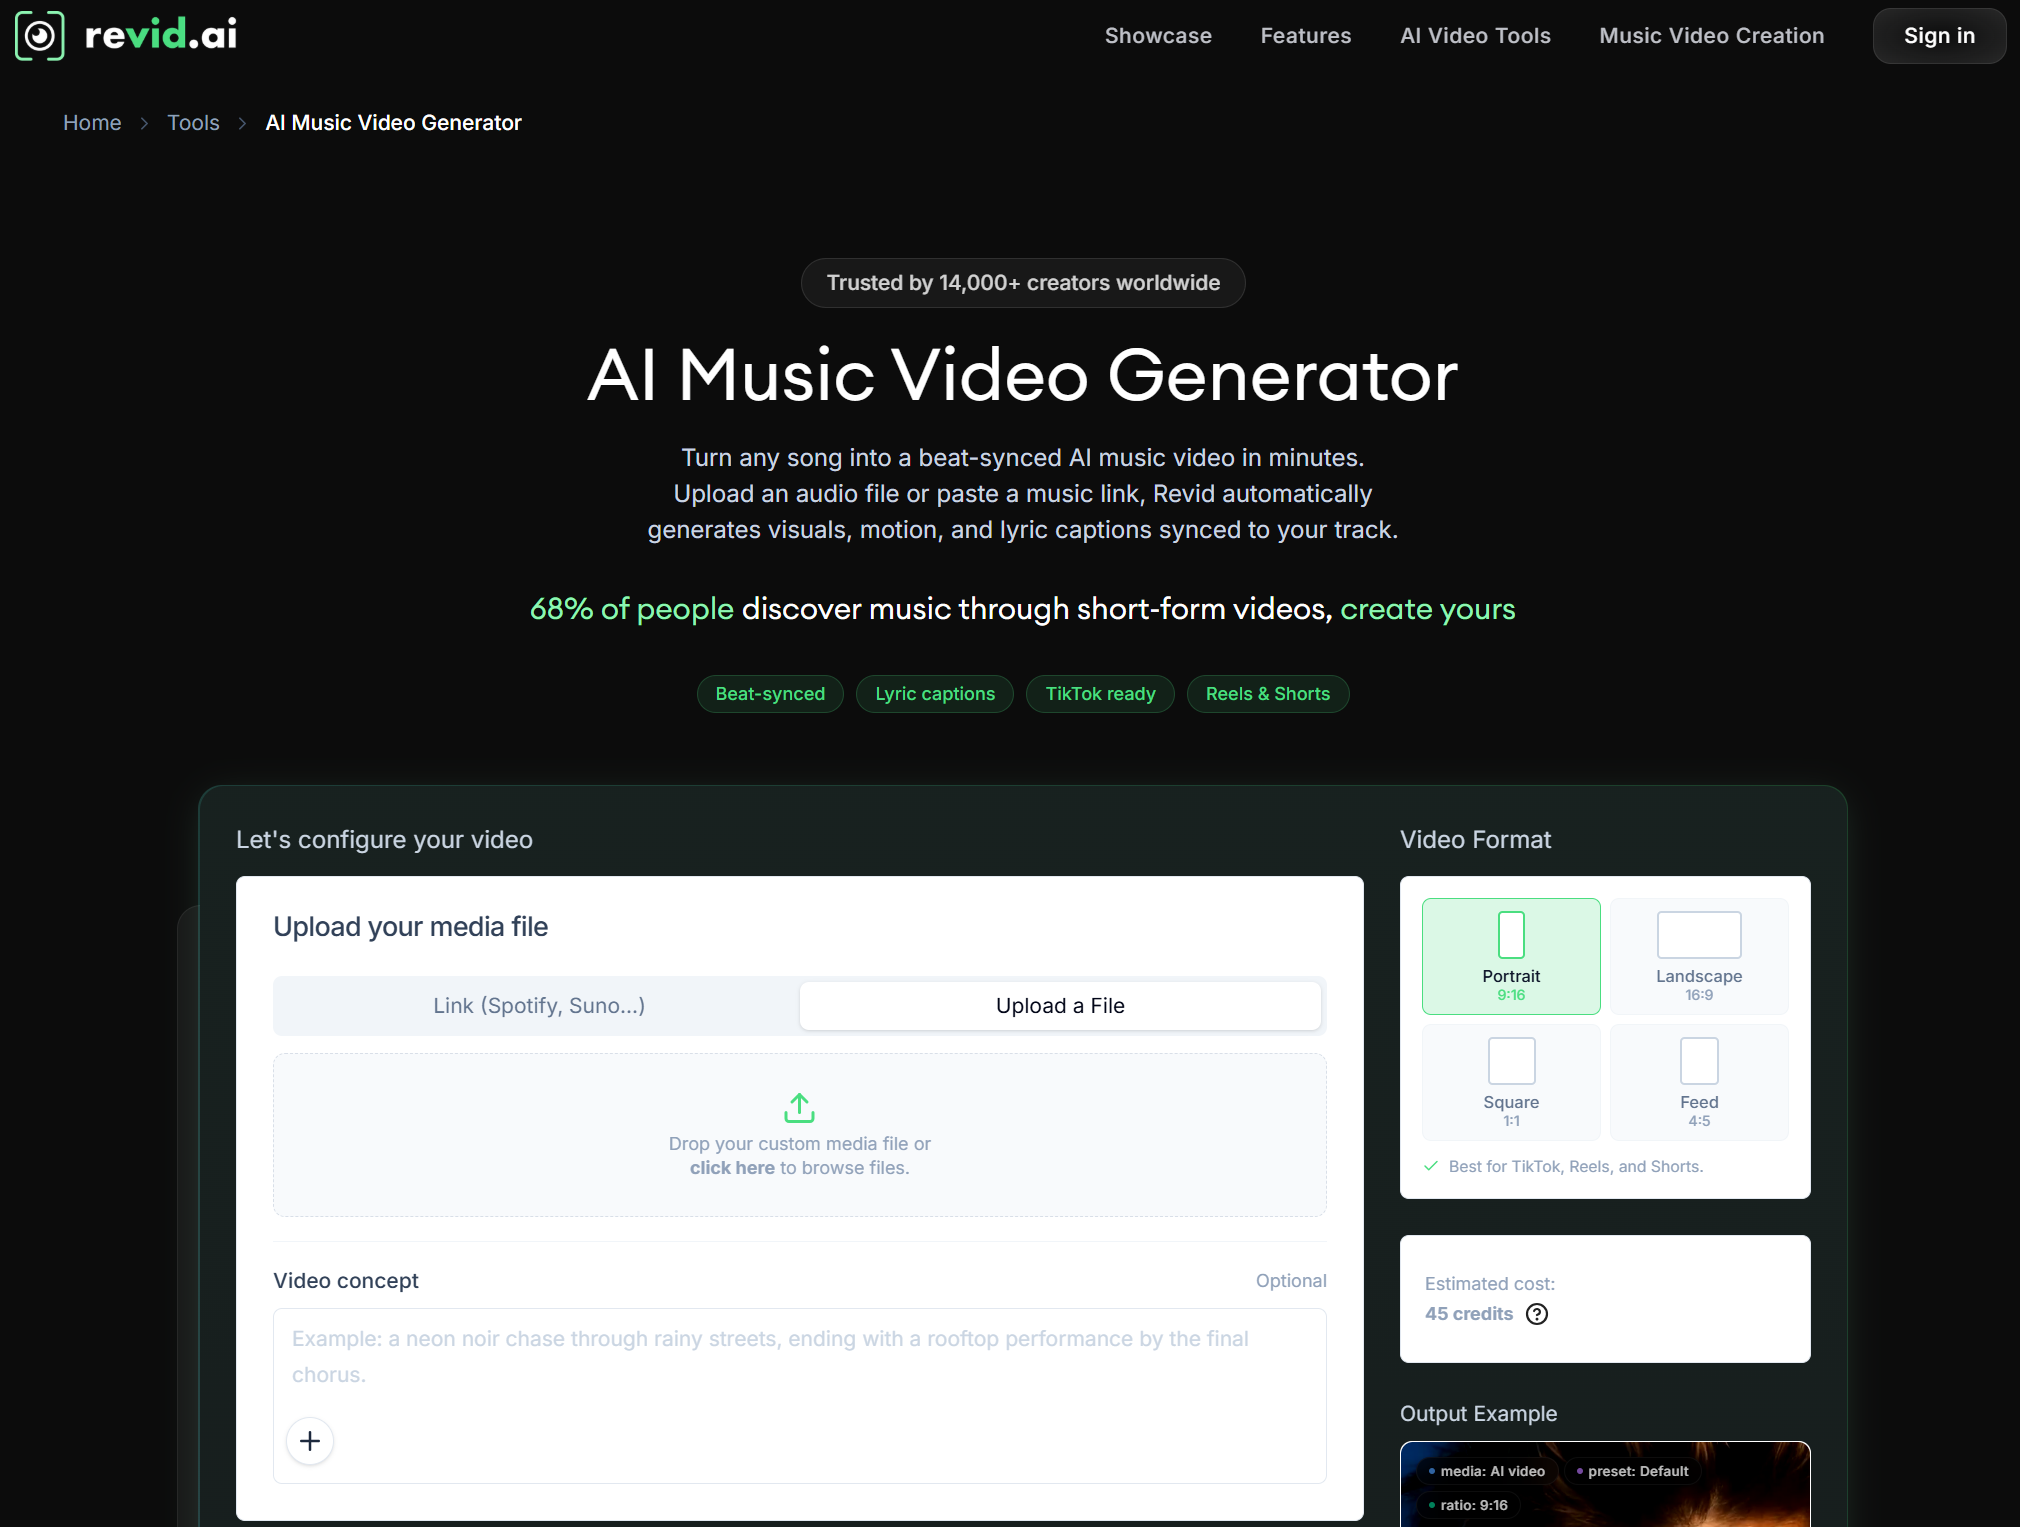Click the Feed 4:5 shape icon
Viewport: 2020px width, 1527px height.
coord(1699,1061)
